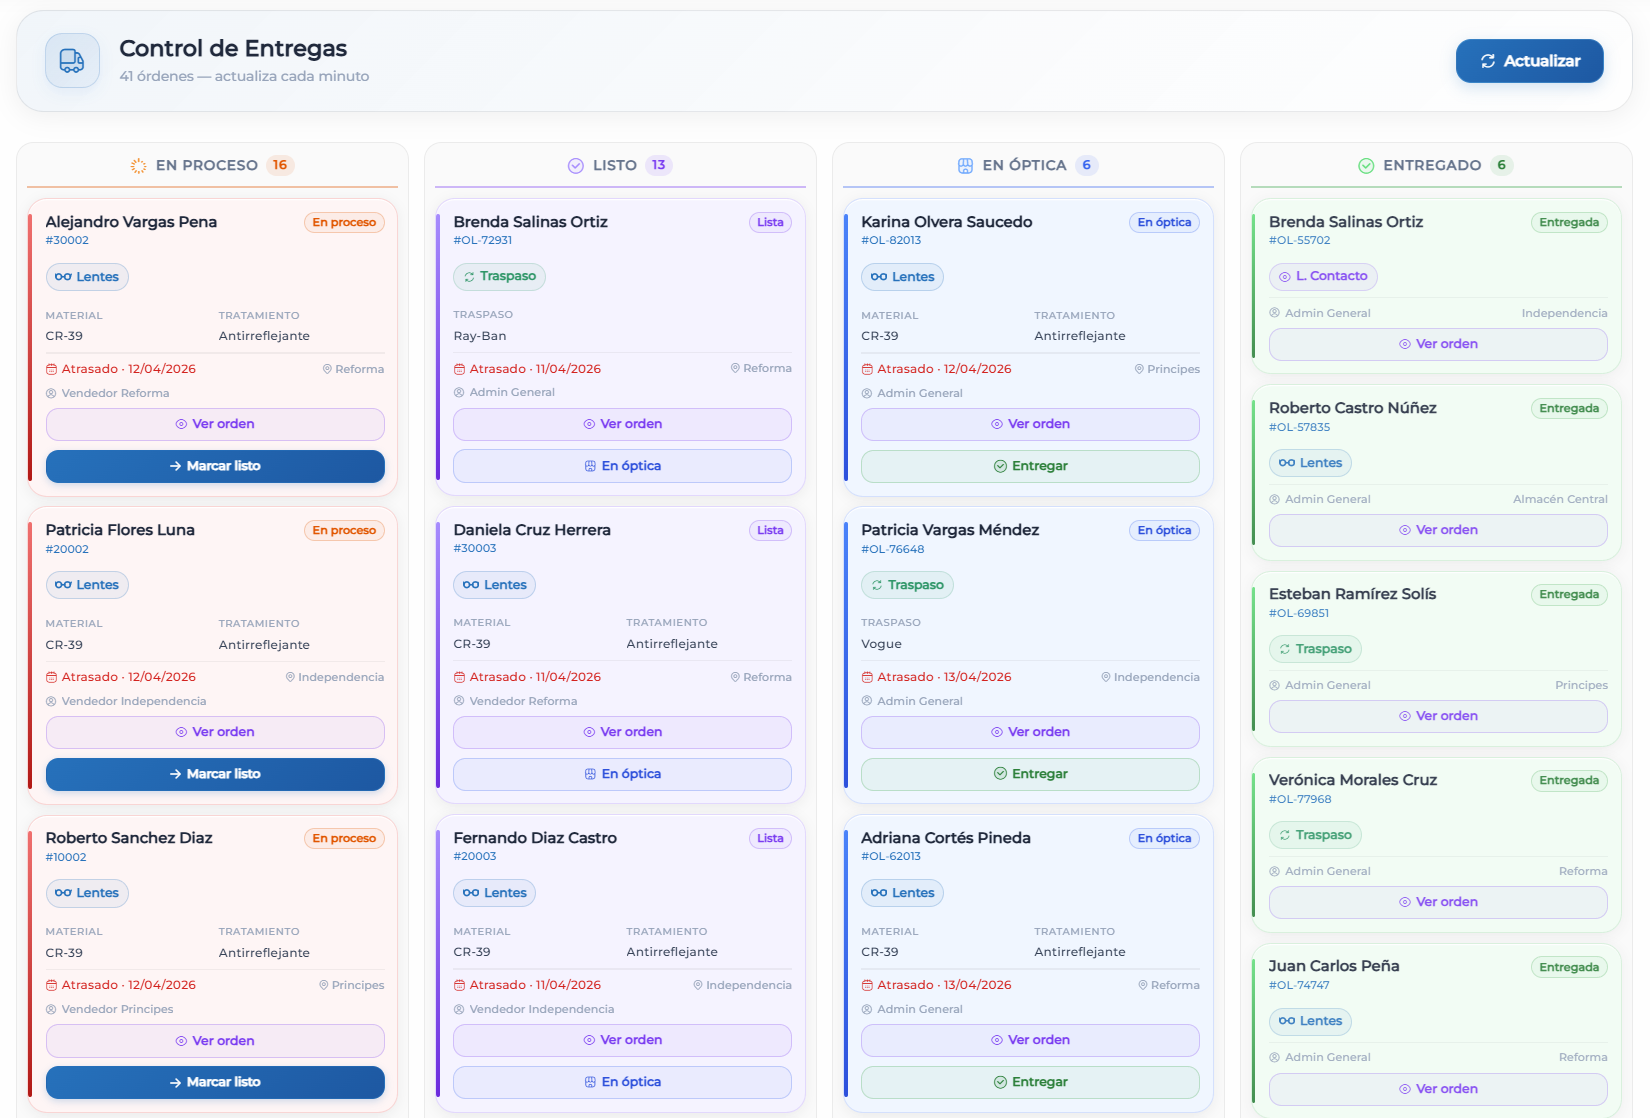This screenshot has width=1650, height=1118.
Task: Click the Listo column checkmark icon
Action: click(x=576, y=166)
